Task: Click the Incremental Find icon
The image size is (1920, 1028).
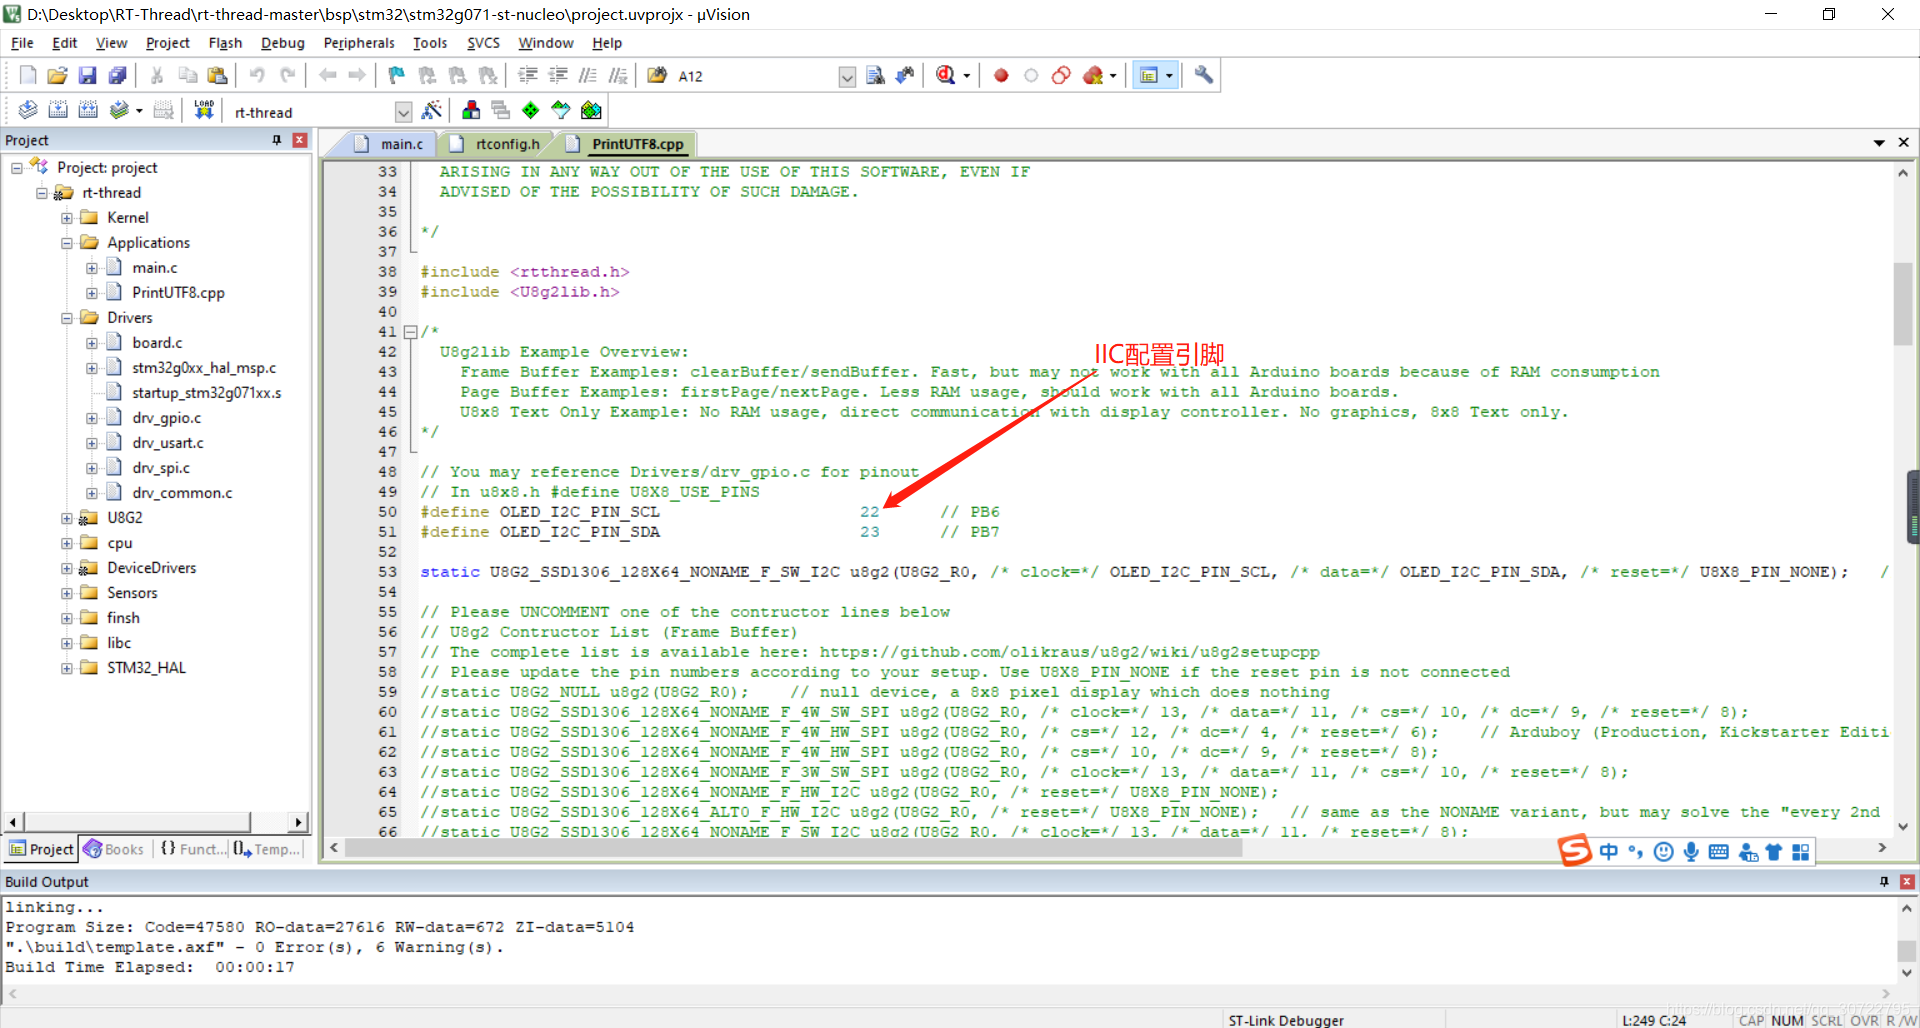Action: (x=905, y=75)
